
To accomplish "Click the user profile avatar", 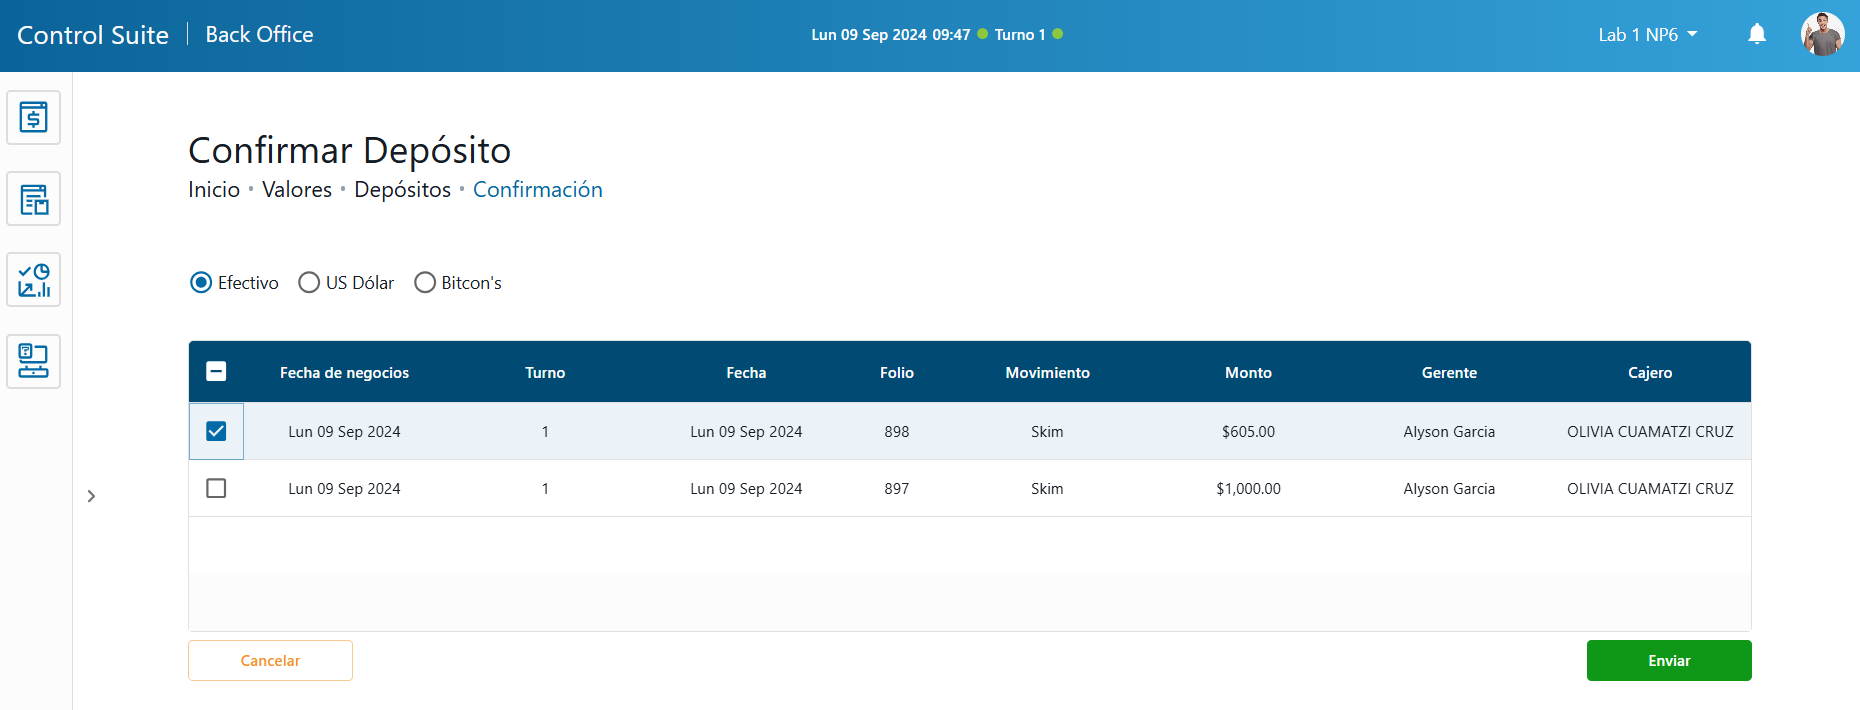I will click(1822, 35).
